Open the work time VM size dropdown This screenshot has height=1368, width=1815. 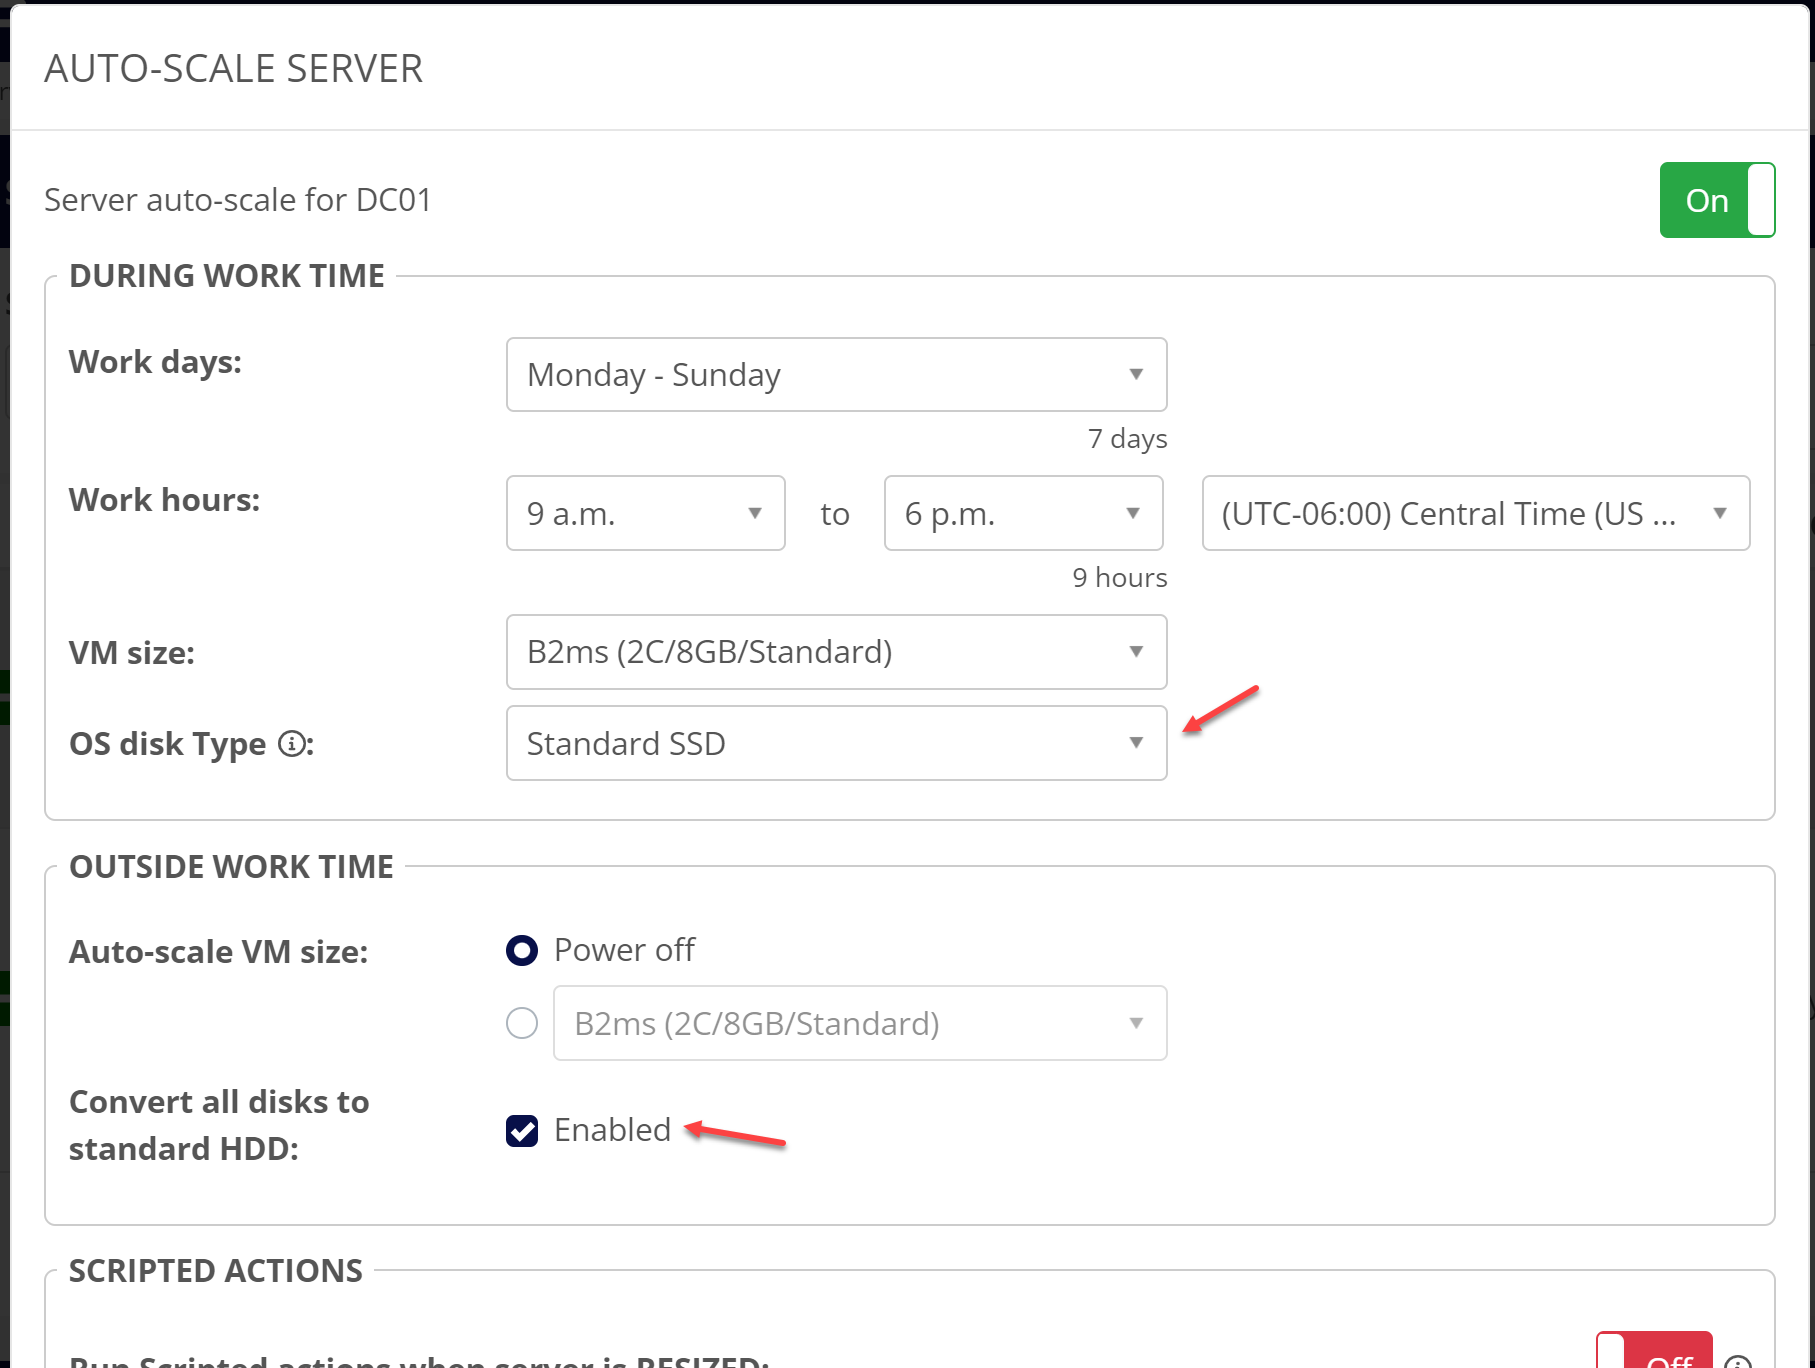[836, 652]
